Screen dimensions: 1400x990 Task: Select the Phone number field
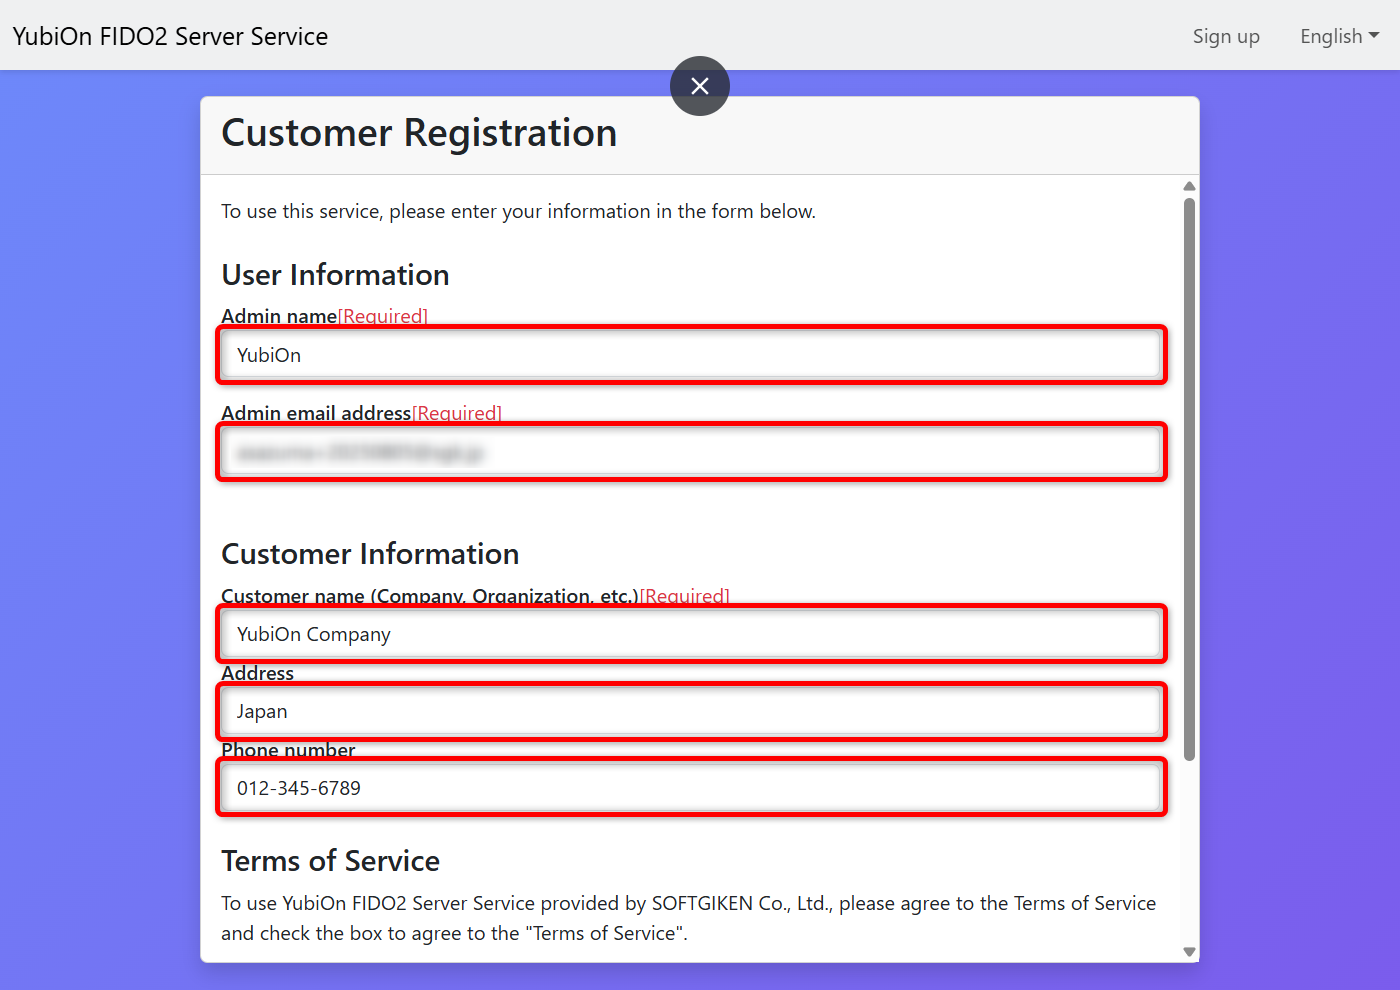click(691, 788)
